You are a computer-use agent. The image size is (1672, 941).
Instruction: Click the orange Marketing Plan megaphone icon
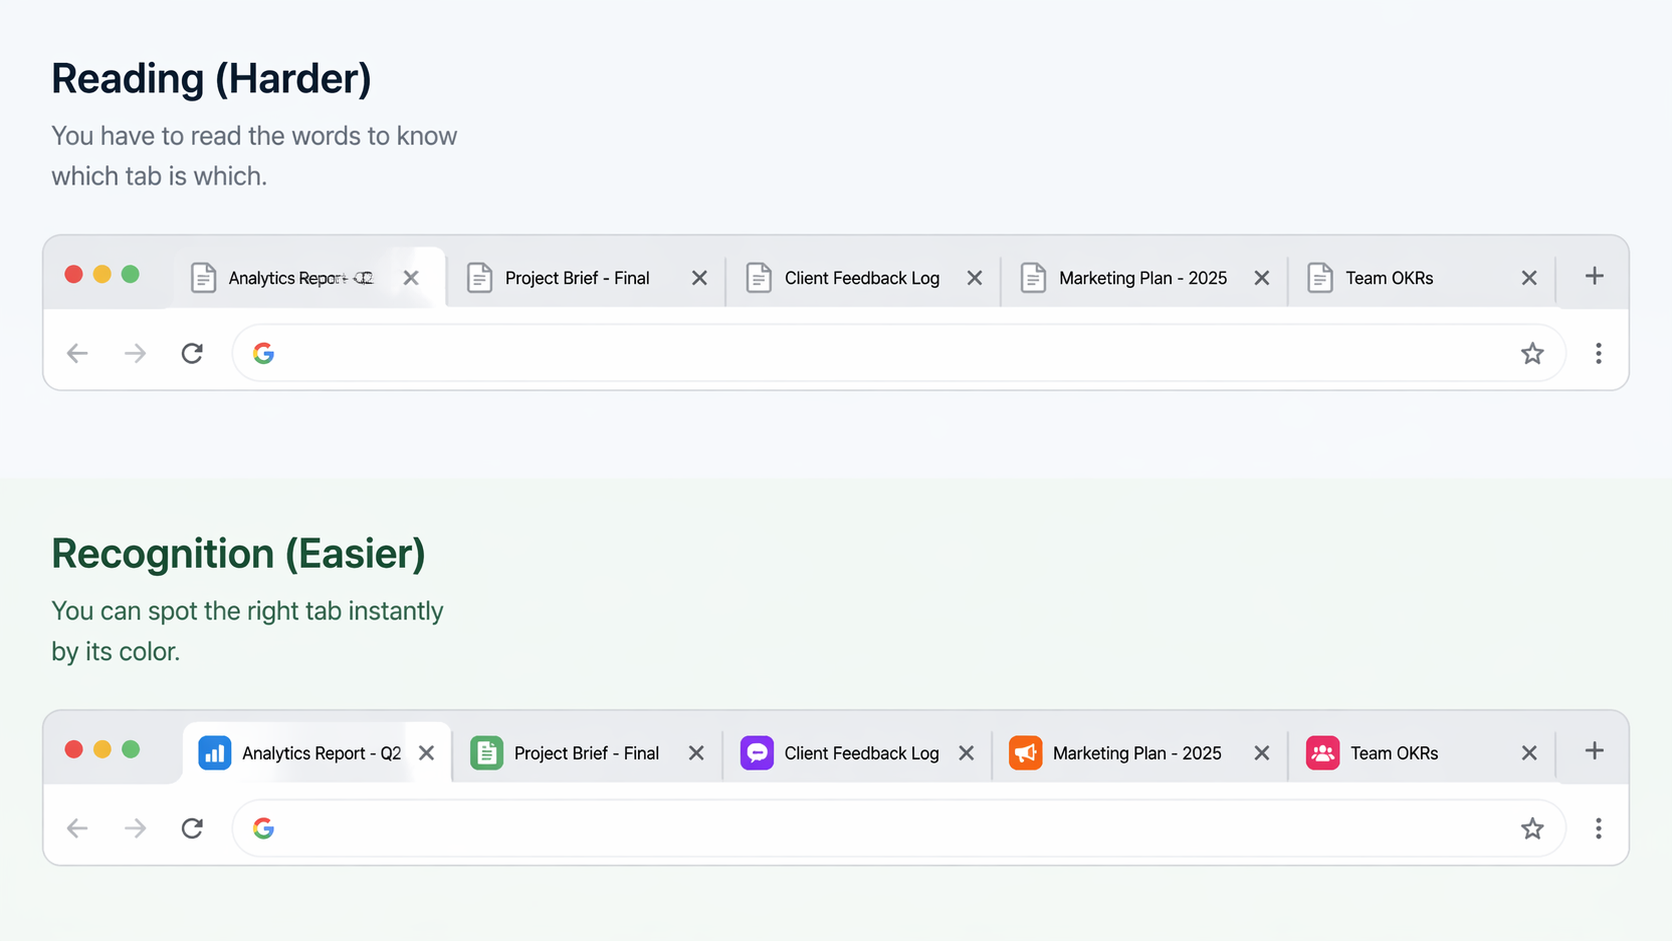(1026, 753)
